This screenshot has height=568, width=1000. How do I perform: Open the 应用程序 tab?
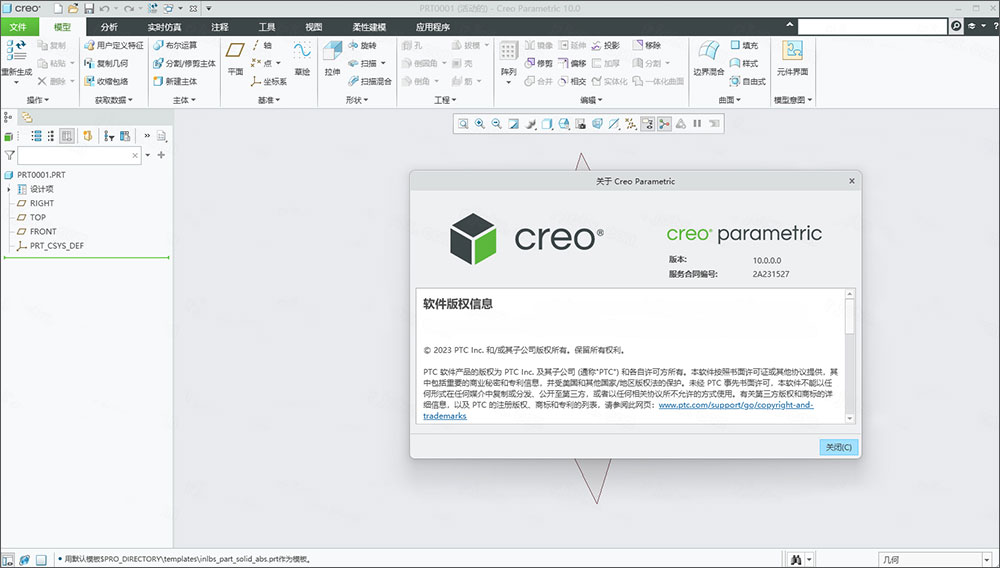click(433, 27)
